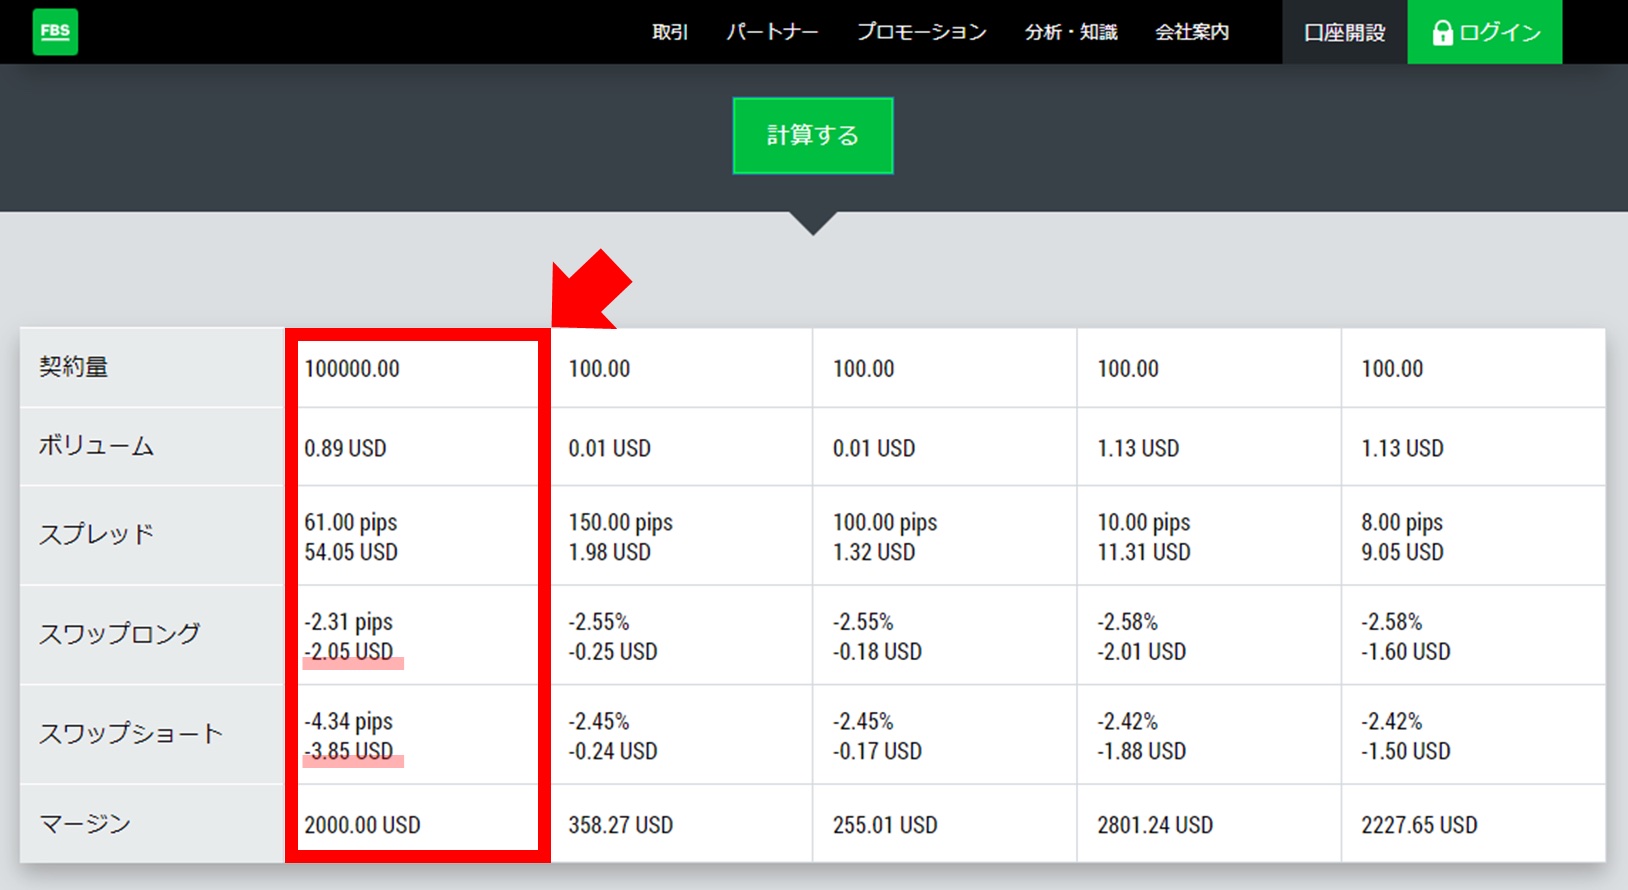The image size is (1628, 890).
Task: Click the -4.34 pips swap short value
Action: (x=348, y=721)
